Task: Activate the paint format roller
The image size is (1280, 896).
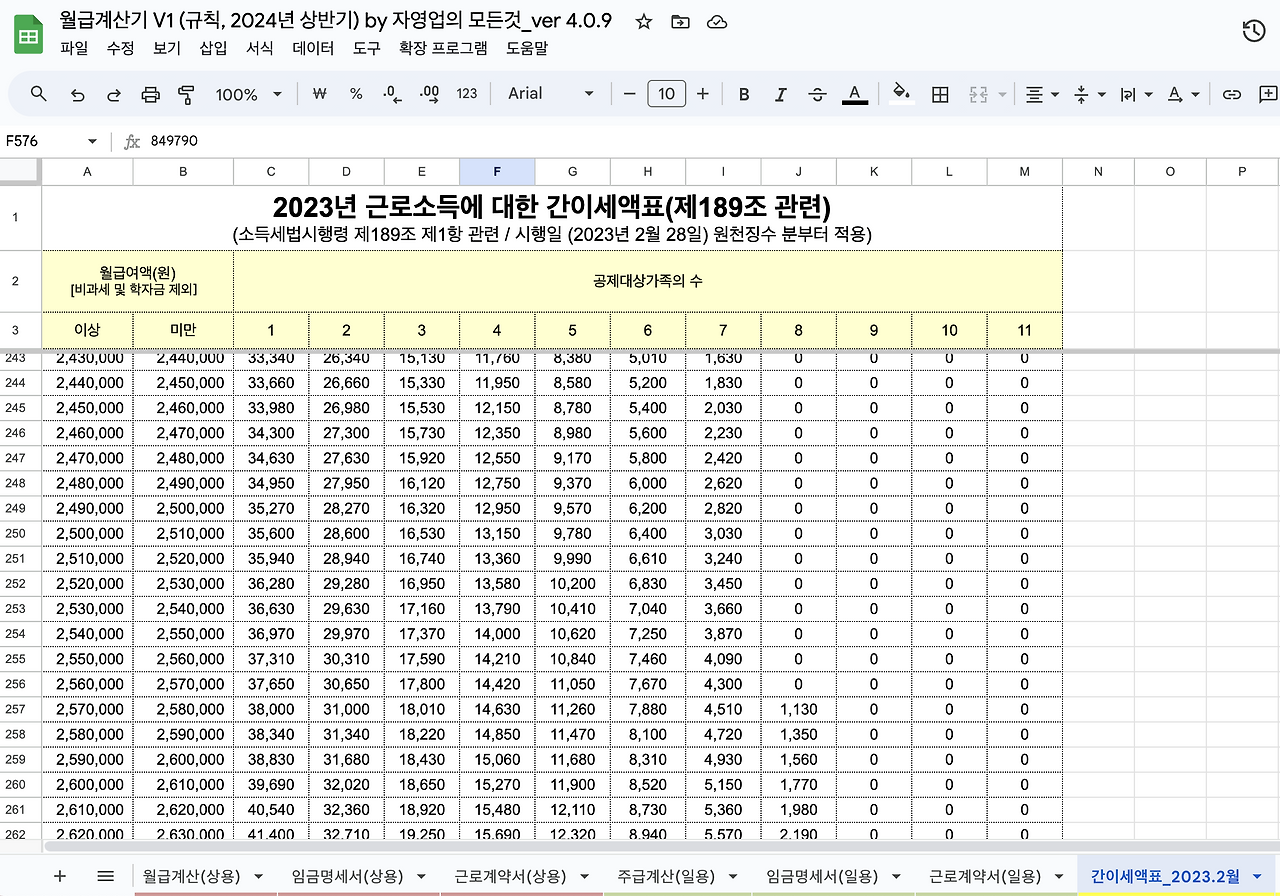Action: 187,94
